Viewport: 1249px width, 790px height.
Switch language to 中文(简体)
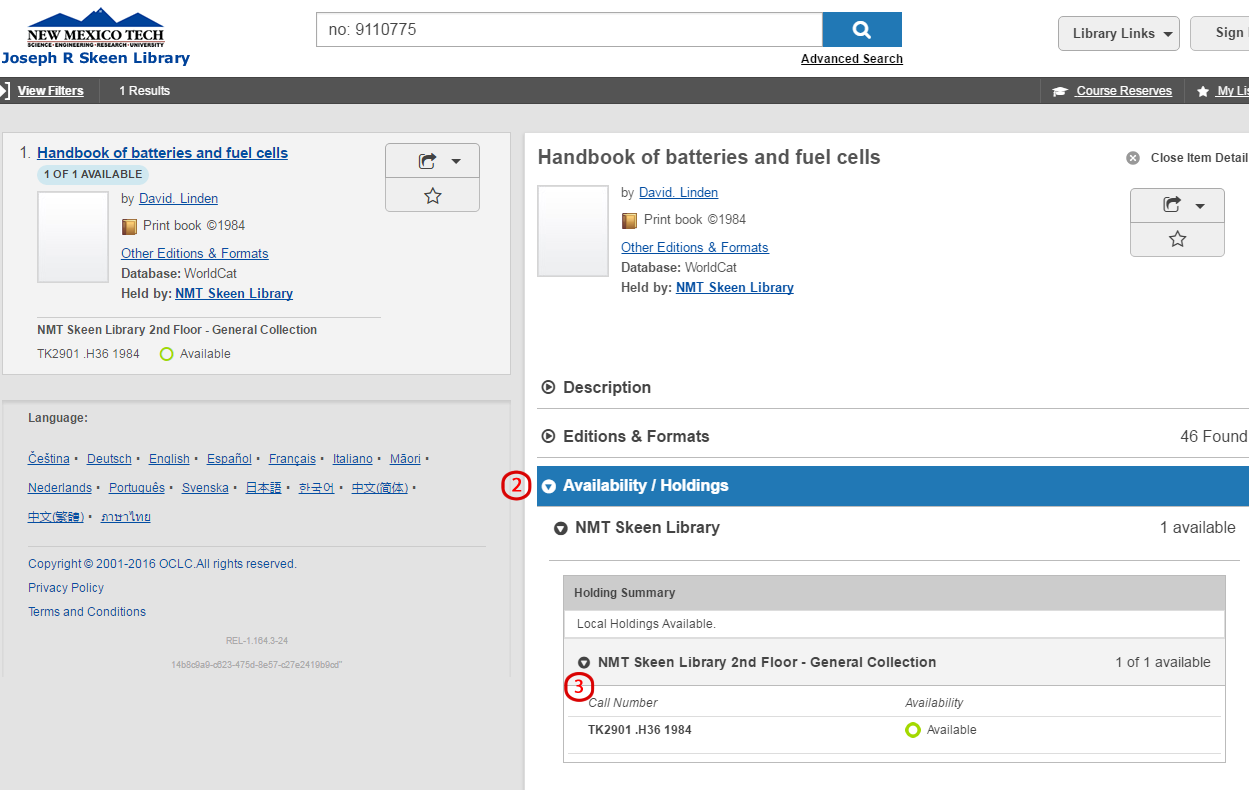(x=380, y=488)
